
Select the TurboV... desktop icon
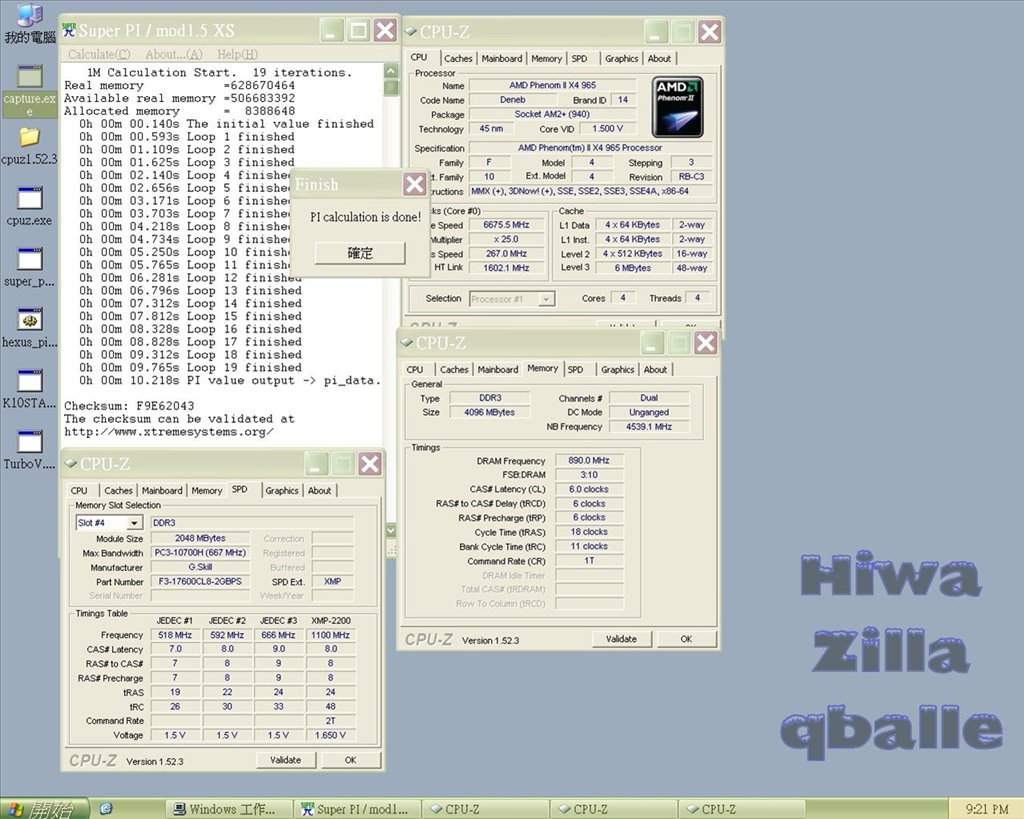pos(29,450)
